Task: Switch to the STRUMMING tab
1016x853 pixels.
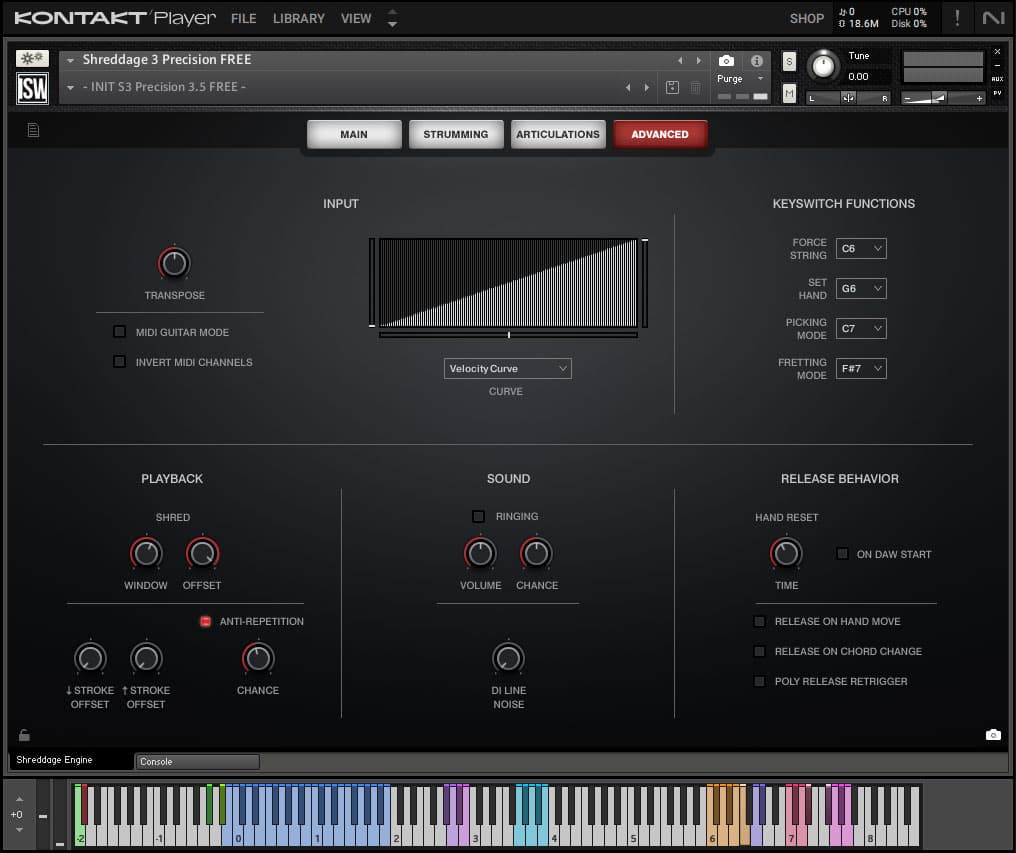Action: tap(456, 134)
